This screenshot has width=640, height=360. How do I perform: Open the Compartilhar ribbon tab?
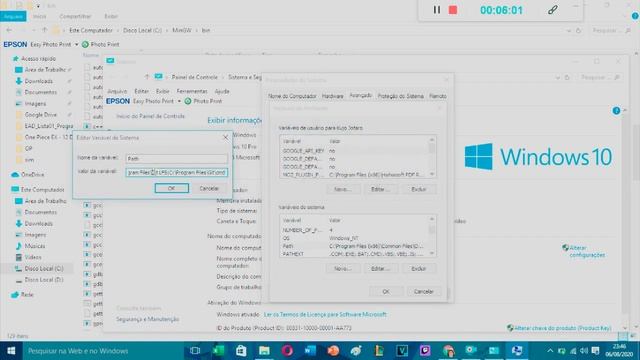pos(75,16)
